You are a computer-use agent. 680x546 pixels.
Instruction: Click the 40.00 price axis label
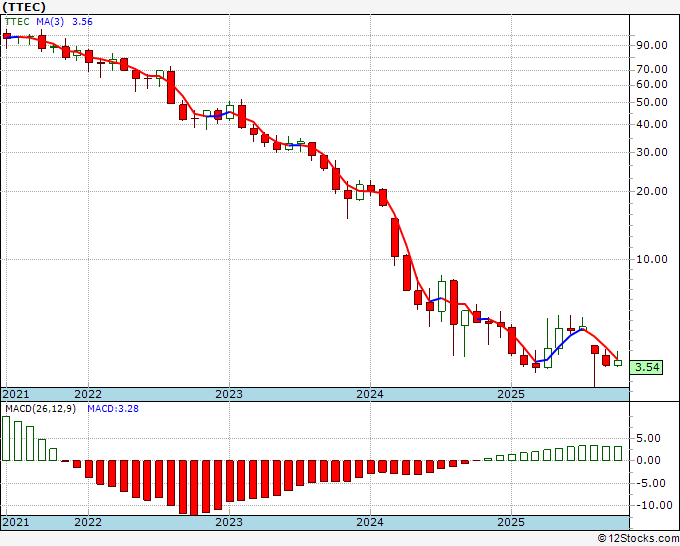pyautogui.click(x=651, y=124)
